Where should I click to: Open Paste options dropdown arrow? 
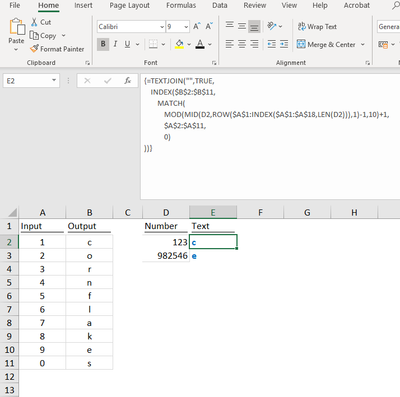coord(16,49)
